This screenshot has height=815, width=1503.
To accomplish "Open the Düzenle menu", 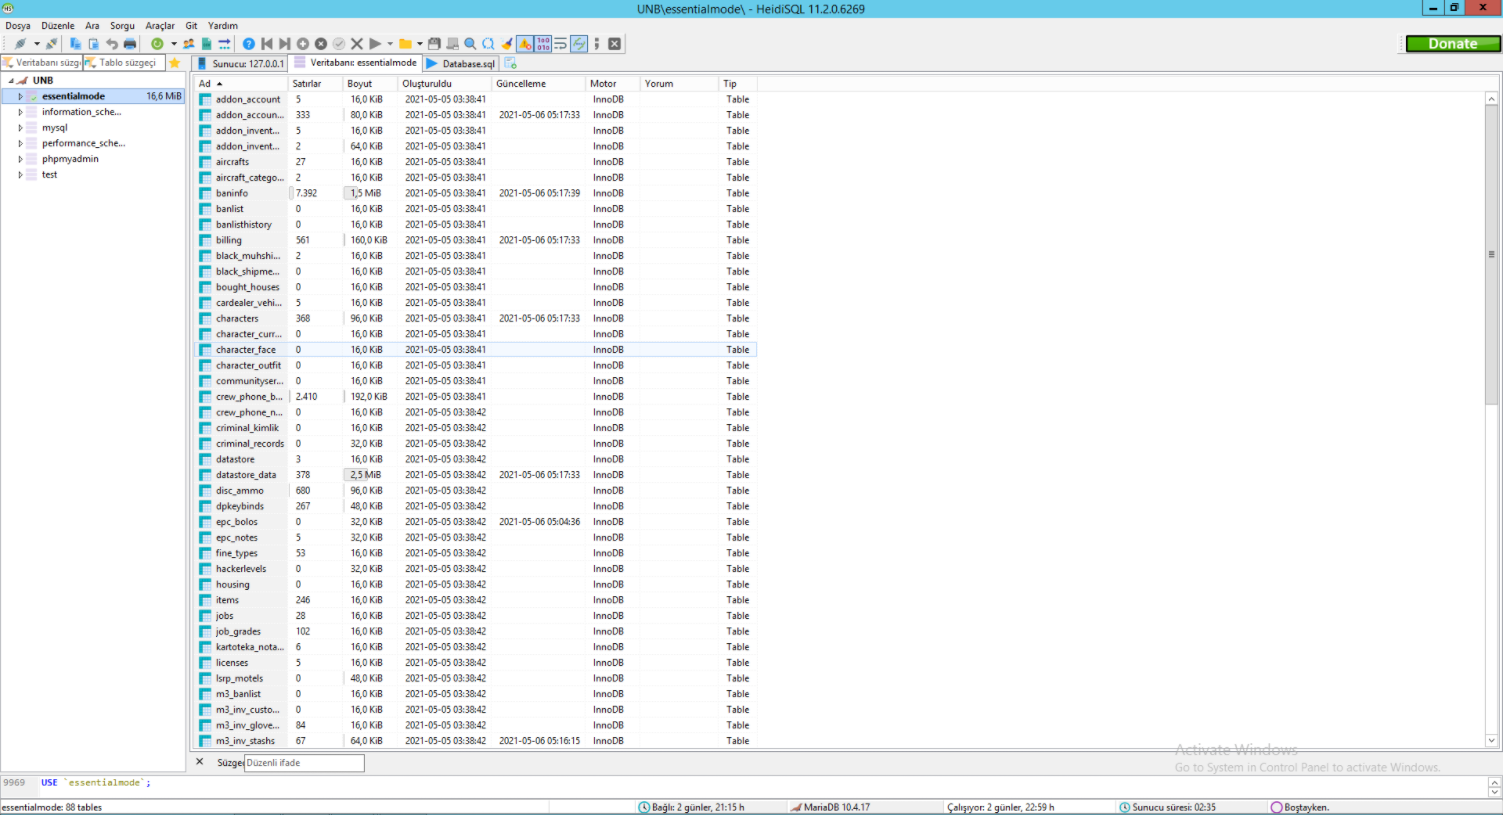I will 58,26.
